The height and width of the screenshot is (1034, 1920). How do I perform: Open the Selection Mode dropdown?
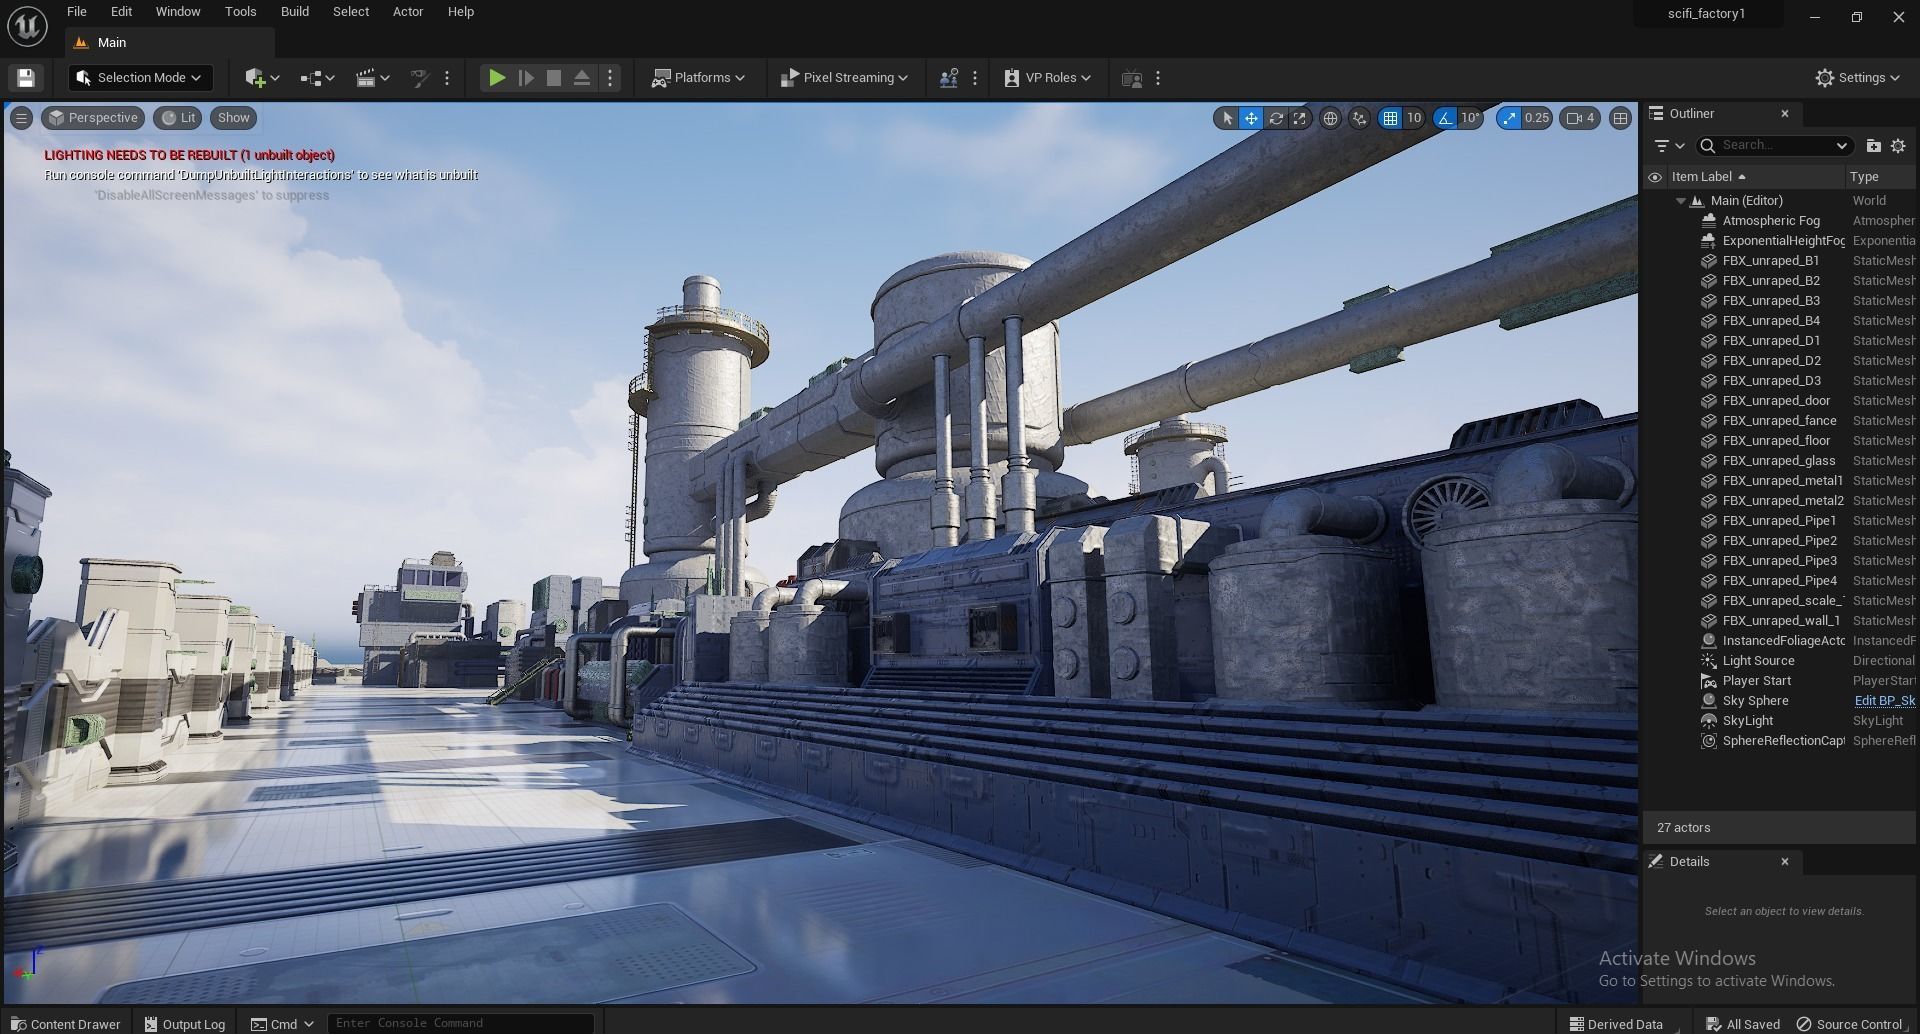(140, 78)
